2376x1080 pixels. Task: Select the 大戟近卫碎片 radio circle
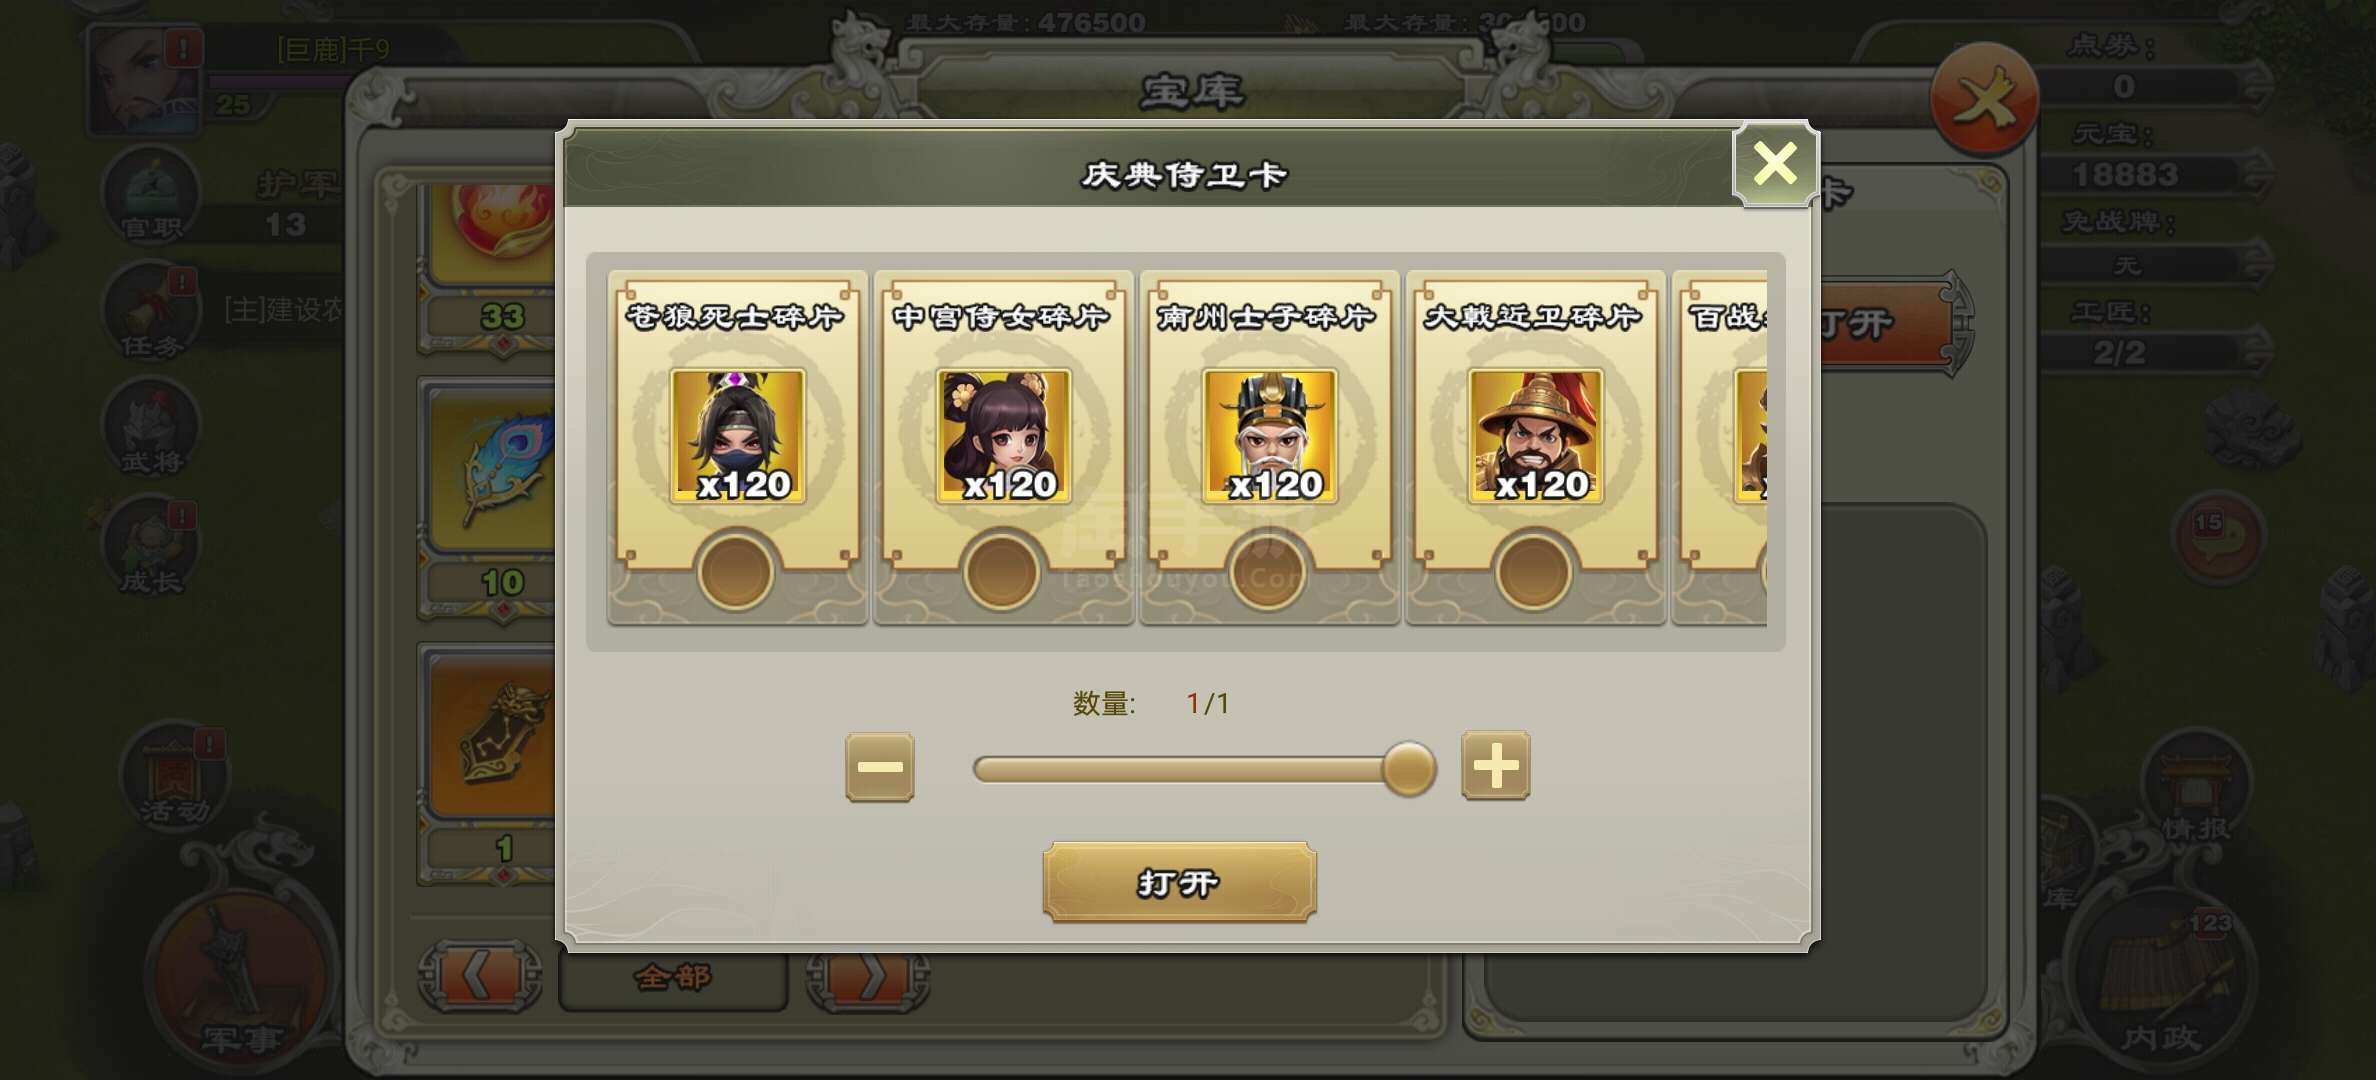[x=1533, y=571]
